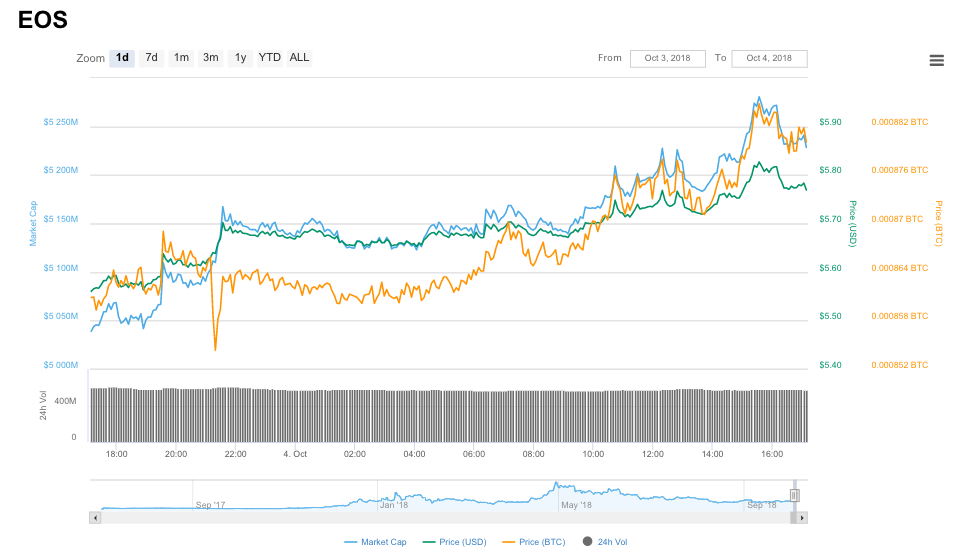The width and height of the screenshot is (968, 559).
Task: Show ALL time range
Action: click(x=299, y=58)
